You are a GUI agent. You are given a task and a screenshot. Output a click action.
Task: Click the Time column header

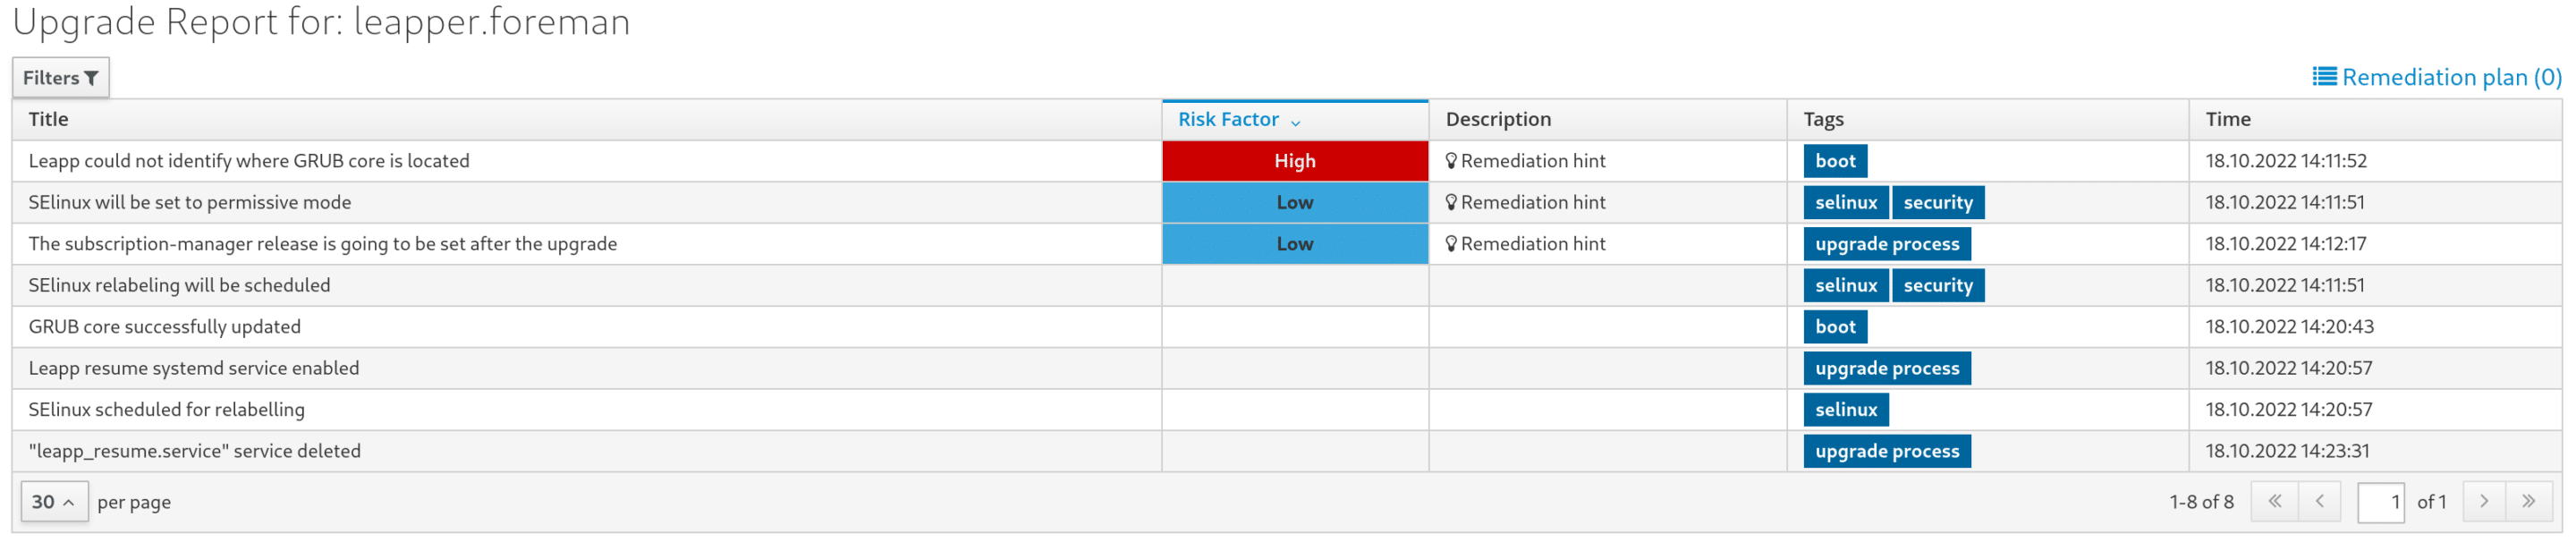[2228, 120]
